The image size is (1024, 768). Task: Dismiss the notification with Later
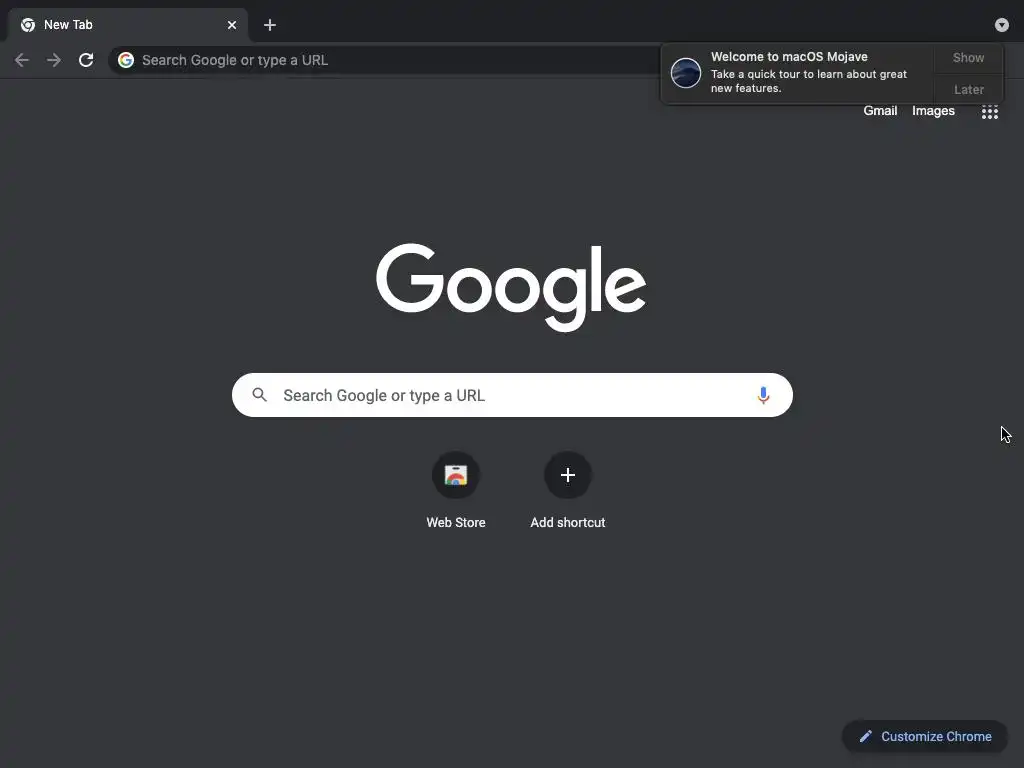point(968,89)
